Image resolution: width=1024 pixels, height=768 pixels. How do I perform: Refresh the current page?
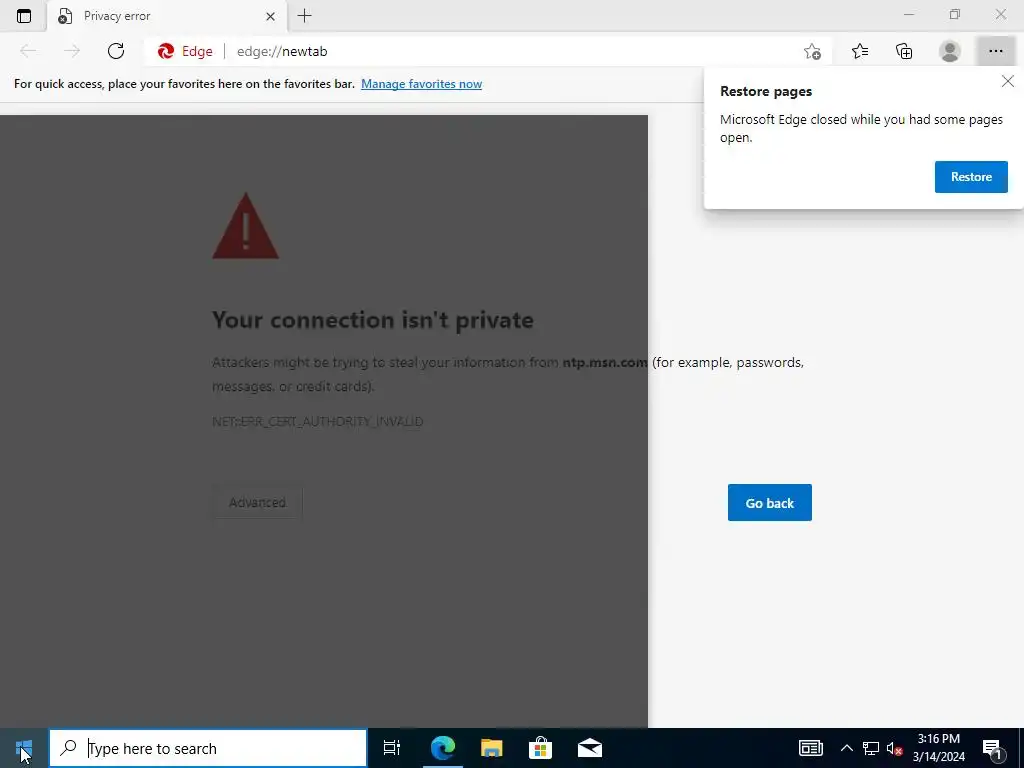tap(116, 51)
